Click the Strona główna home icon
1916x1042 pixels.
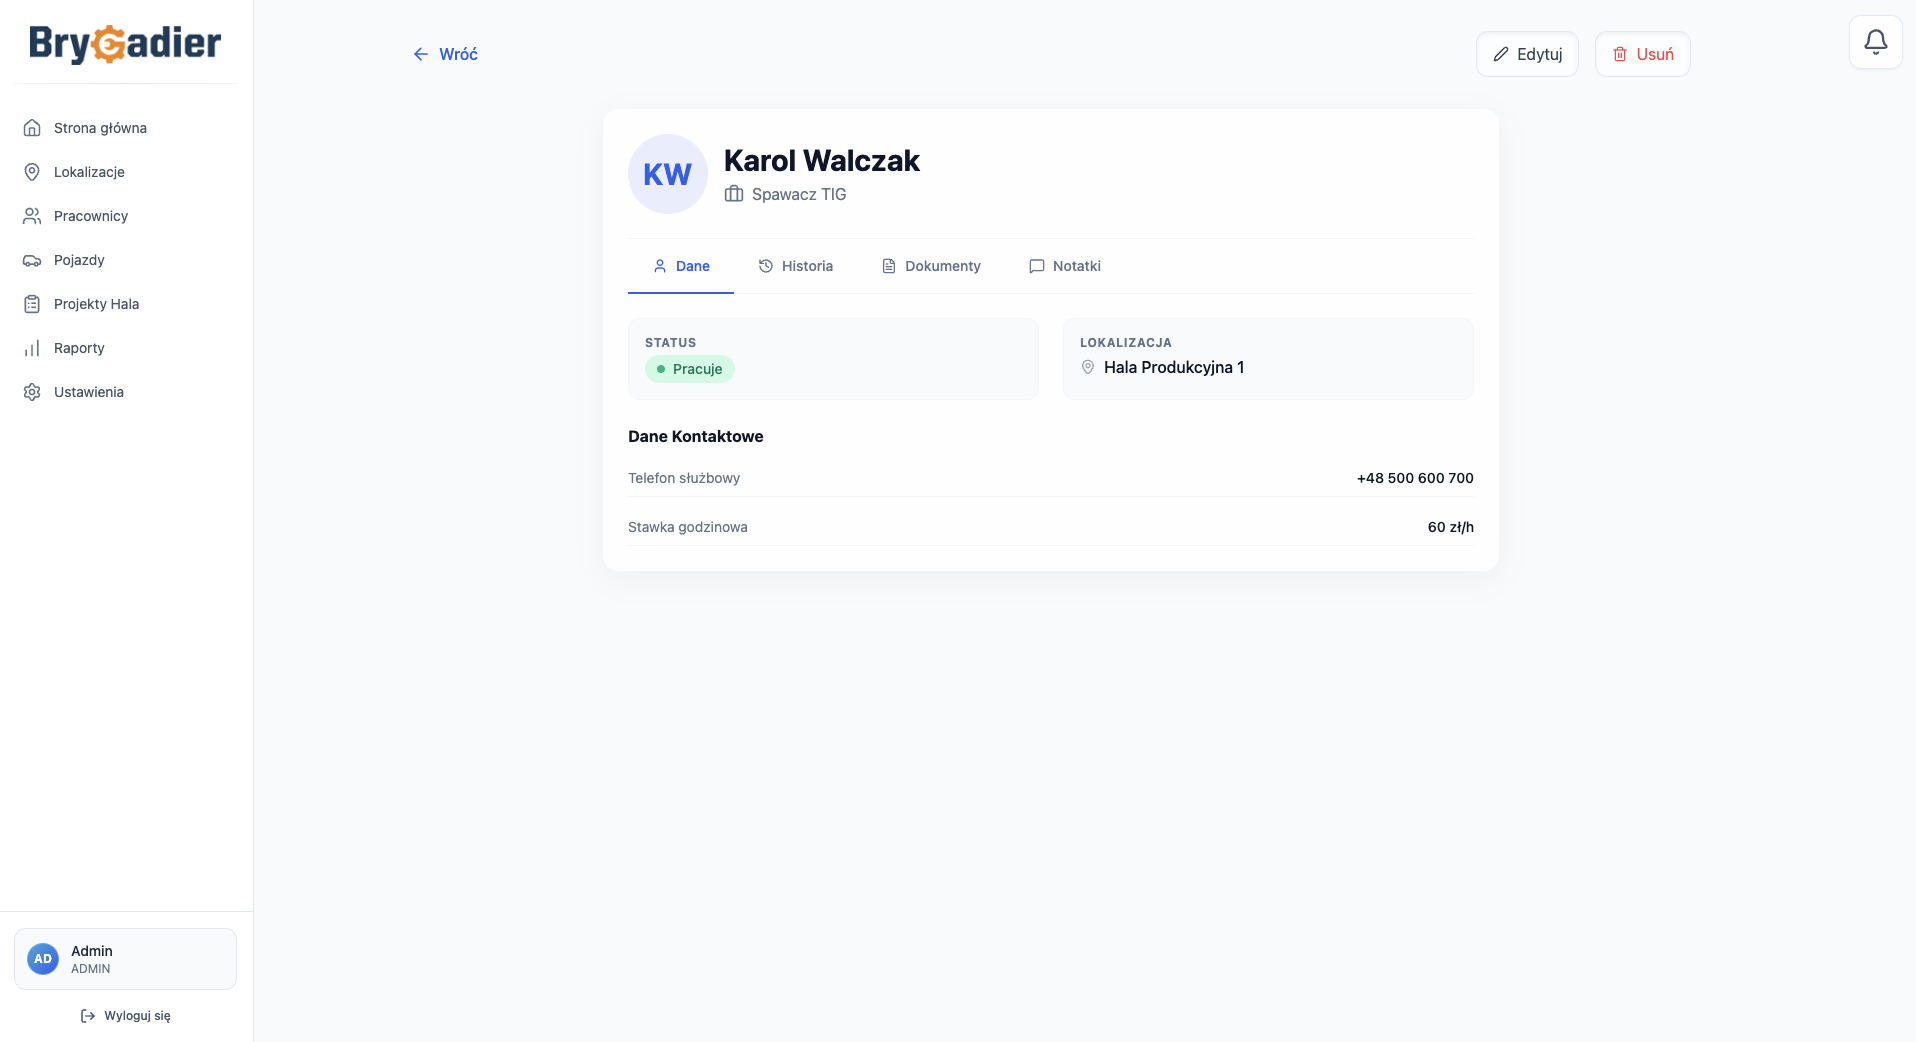32,128
